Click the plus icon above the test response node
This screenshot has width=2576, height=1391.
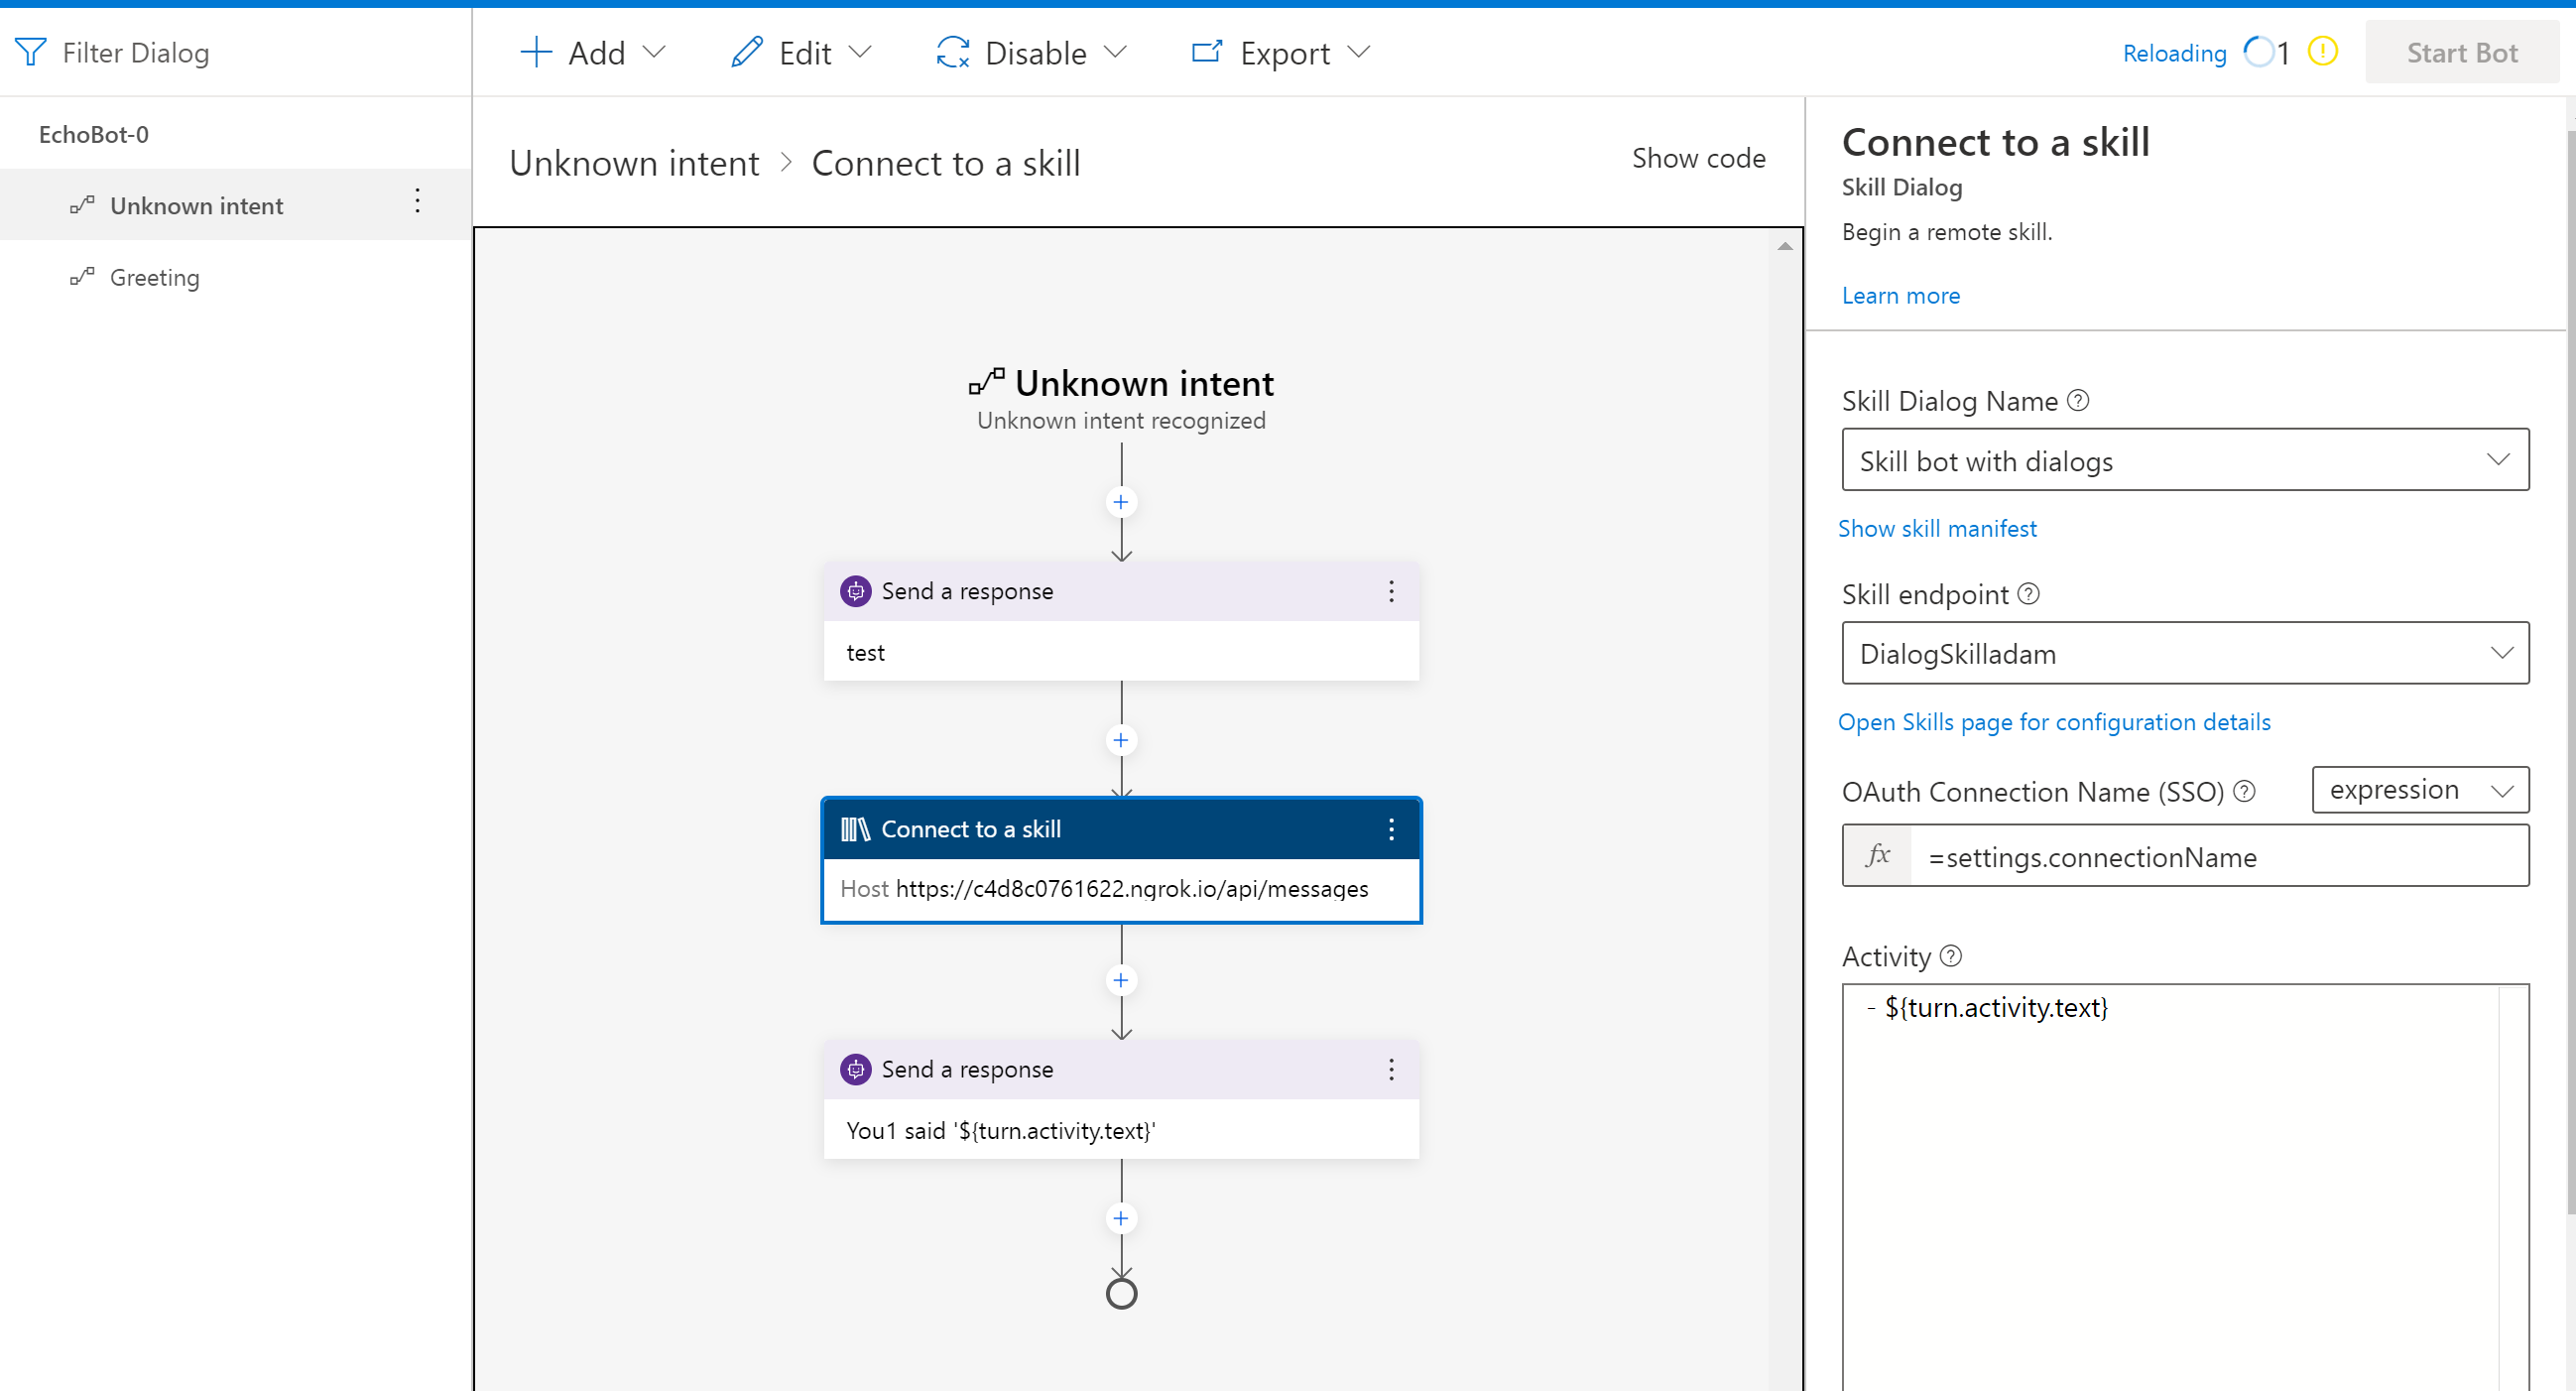(x=1120, y=502)
